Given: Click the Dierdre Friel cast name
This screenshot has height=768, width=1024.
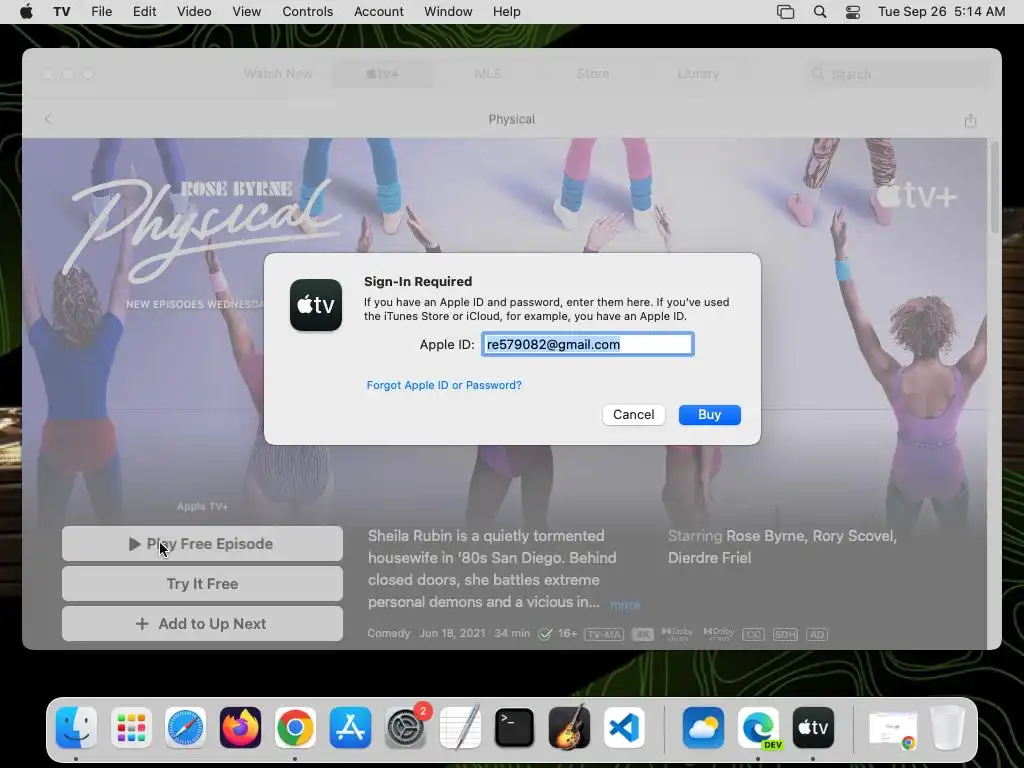Looking at the screenshot, I should [x=709, y=558].
